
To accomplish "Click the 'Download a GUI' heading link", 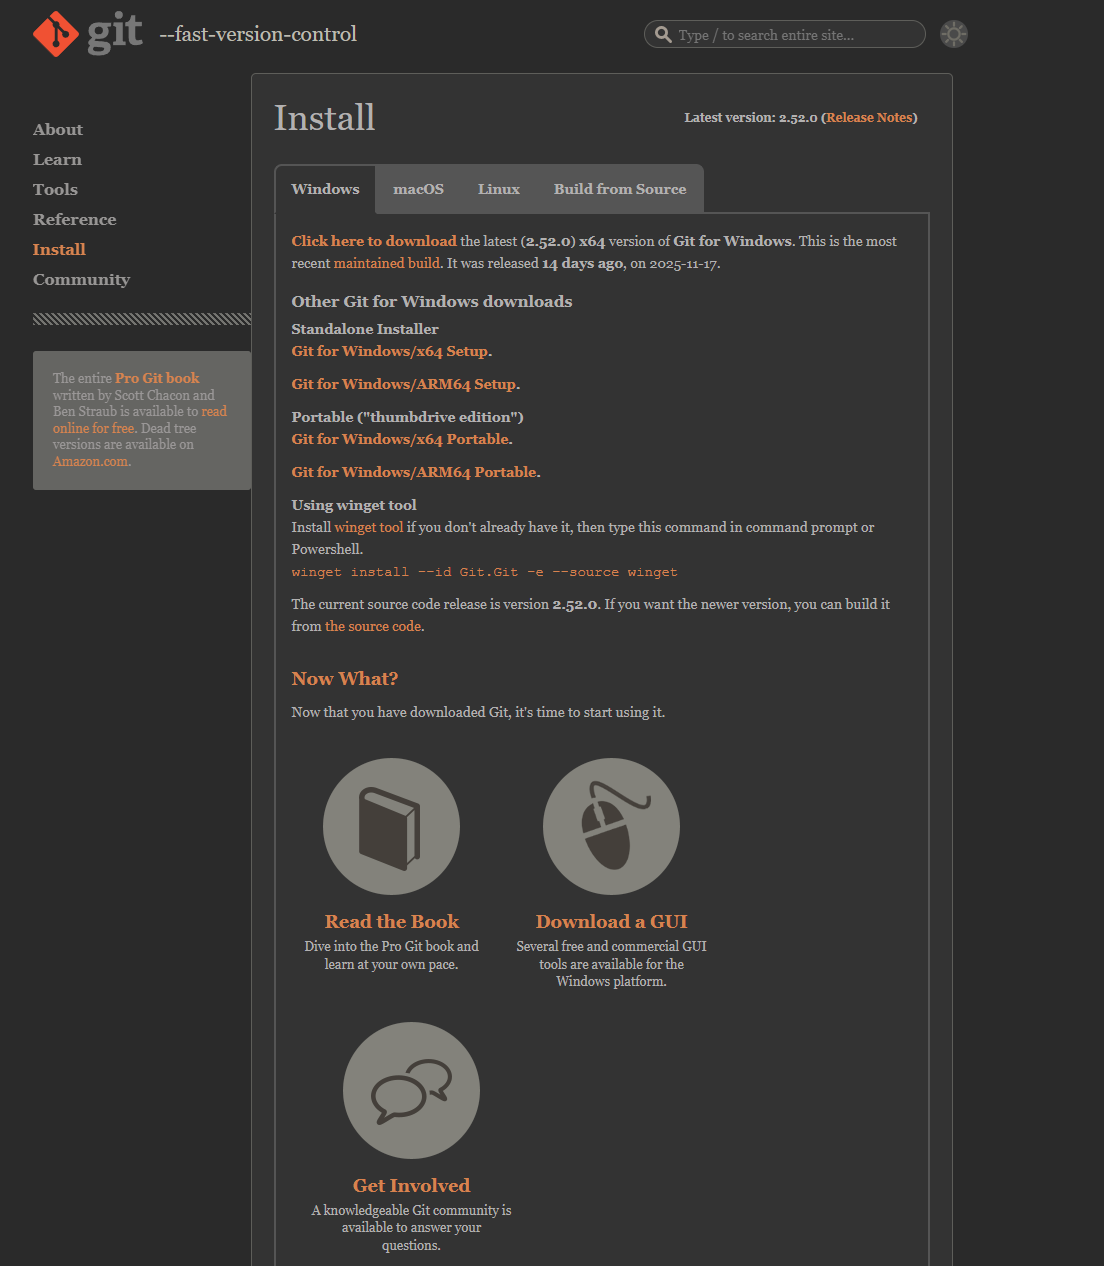I will [x=612, y=922].
